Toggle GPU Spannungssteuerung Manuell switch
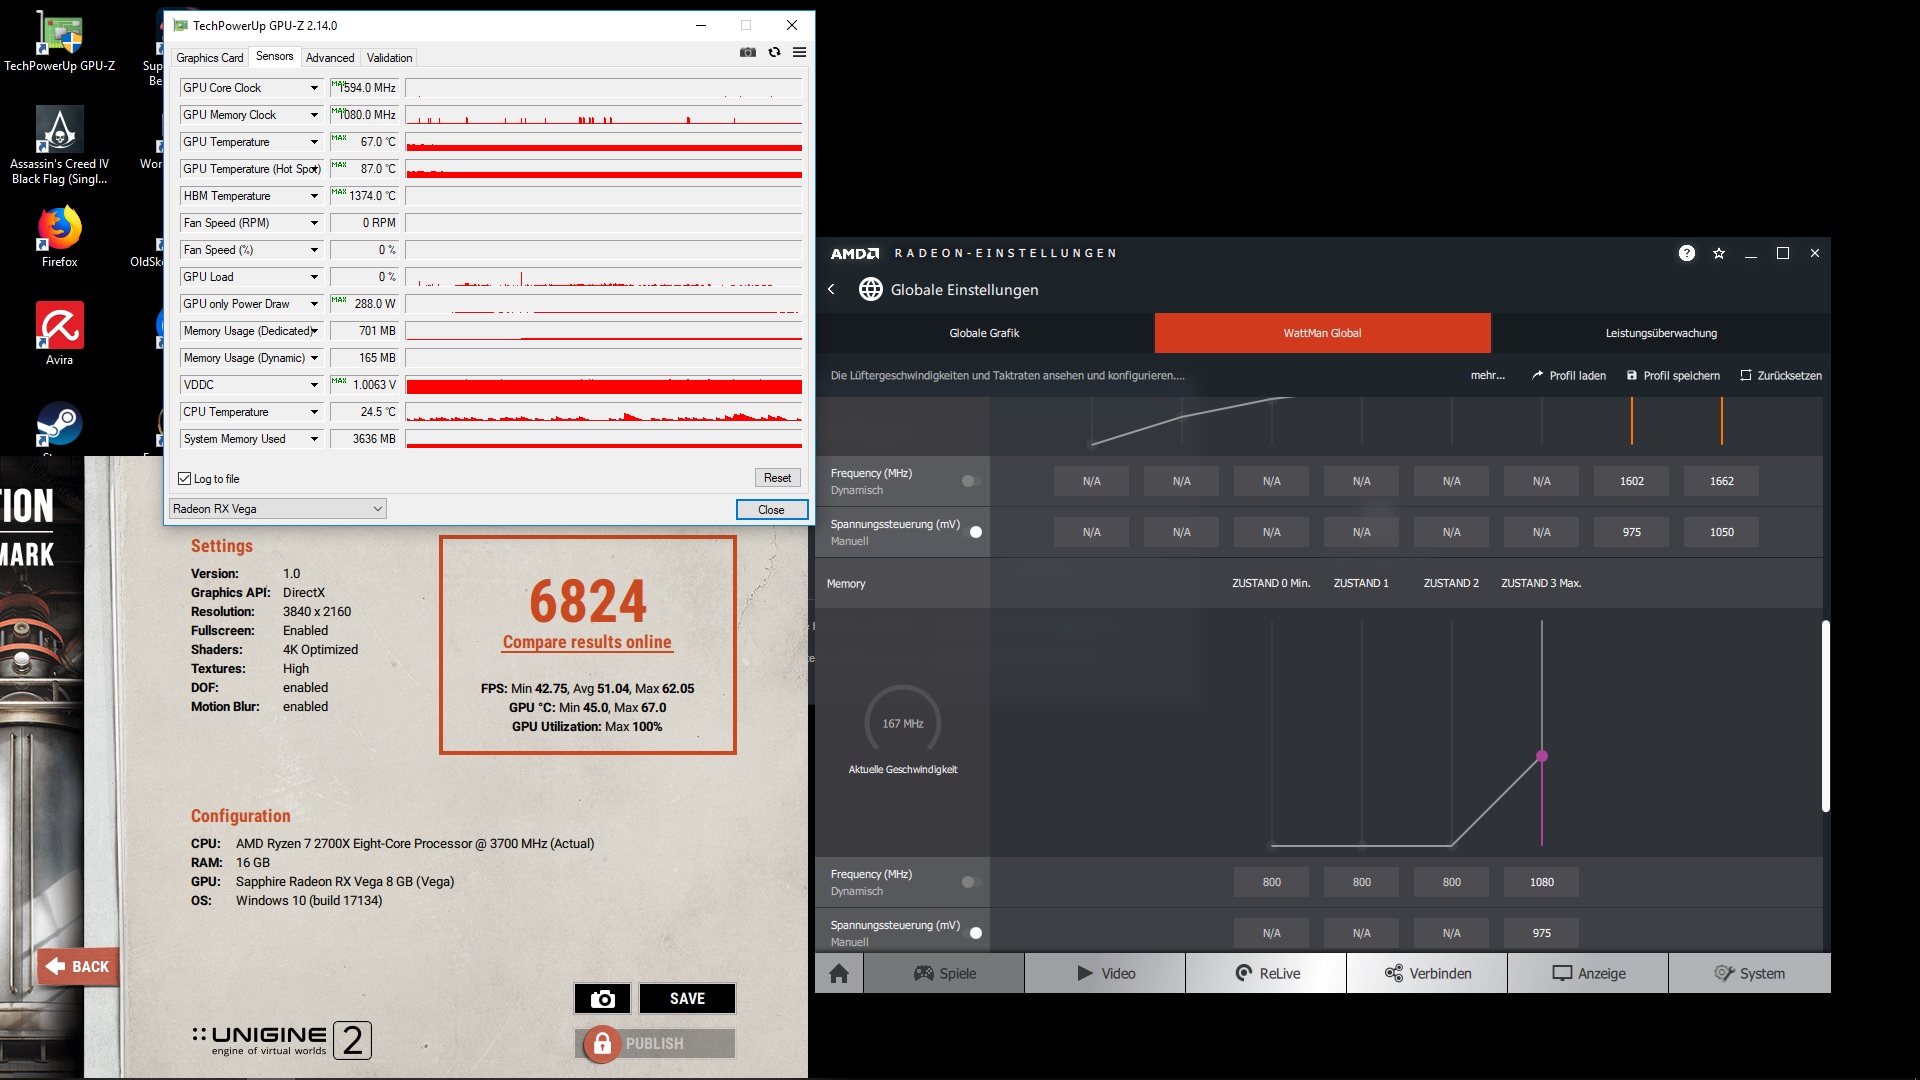1920x1080 pixels. (973, 532)
